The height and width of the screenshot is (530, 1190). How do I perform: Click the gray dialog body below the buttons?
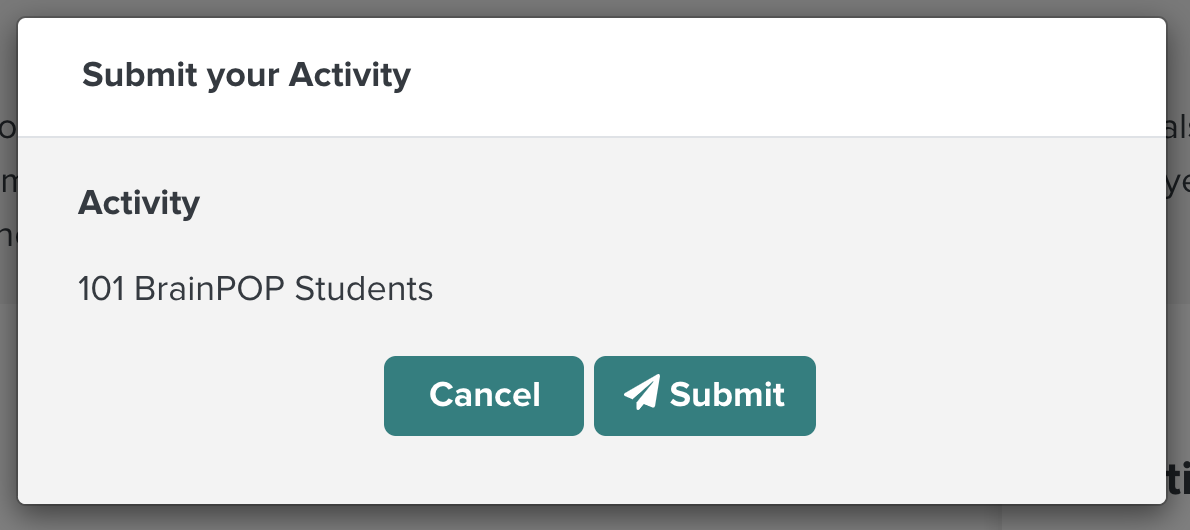[x=592, y=469]
